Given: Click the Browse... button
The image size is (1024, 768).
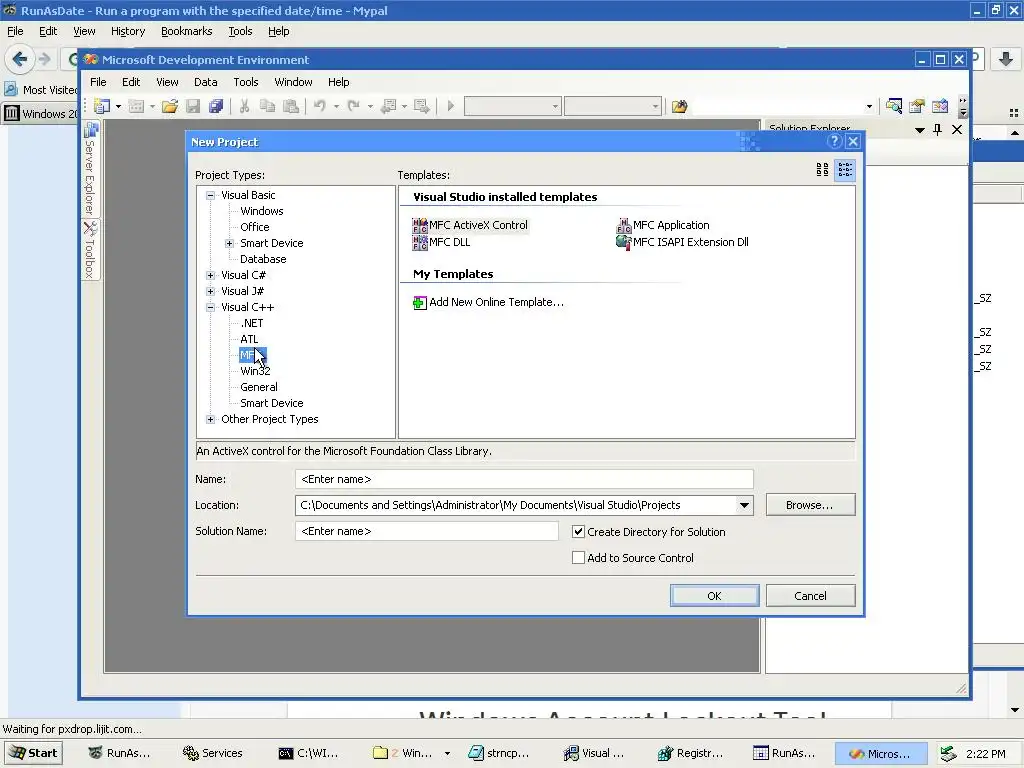Looking at the screenshot, I should 810,505.
